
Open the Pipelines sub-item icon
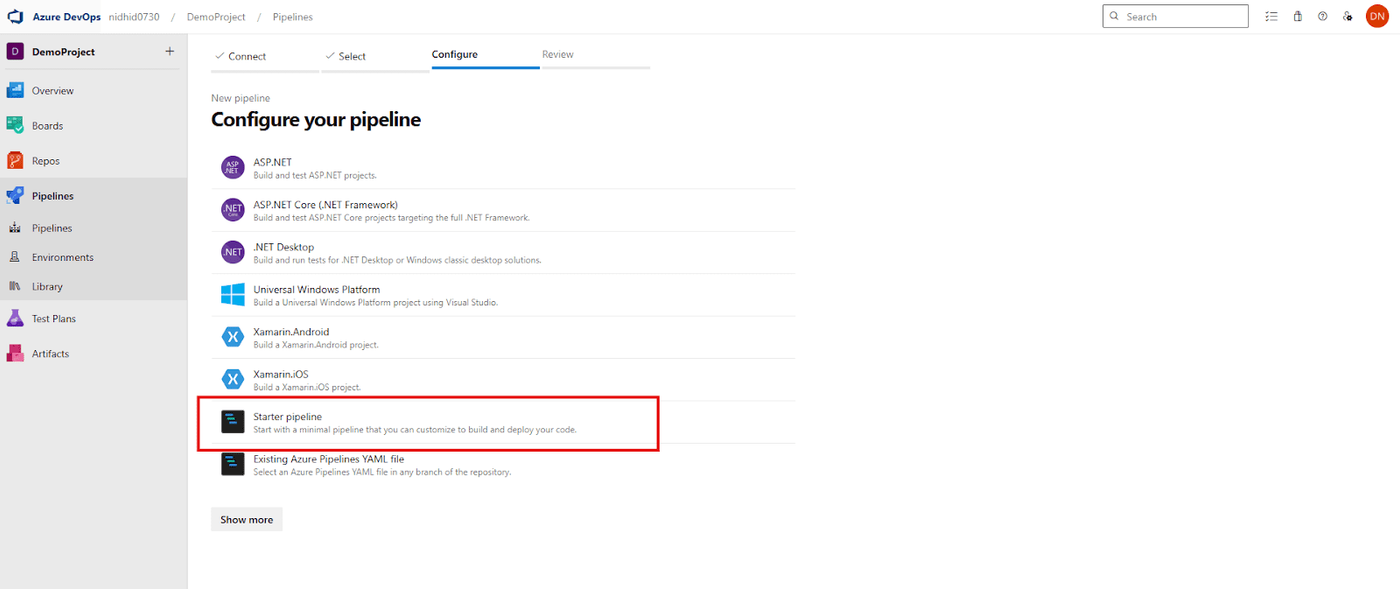pyautogui.click(x=15, y=228)
